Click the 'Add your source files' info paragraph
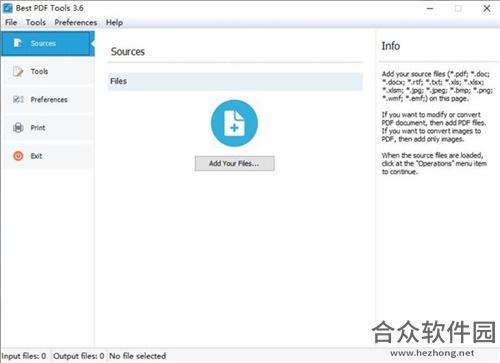Screen dimensions: 500x363 [437, 86]
